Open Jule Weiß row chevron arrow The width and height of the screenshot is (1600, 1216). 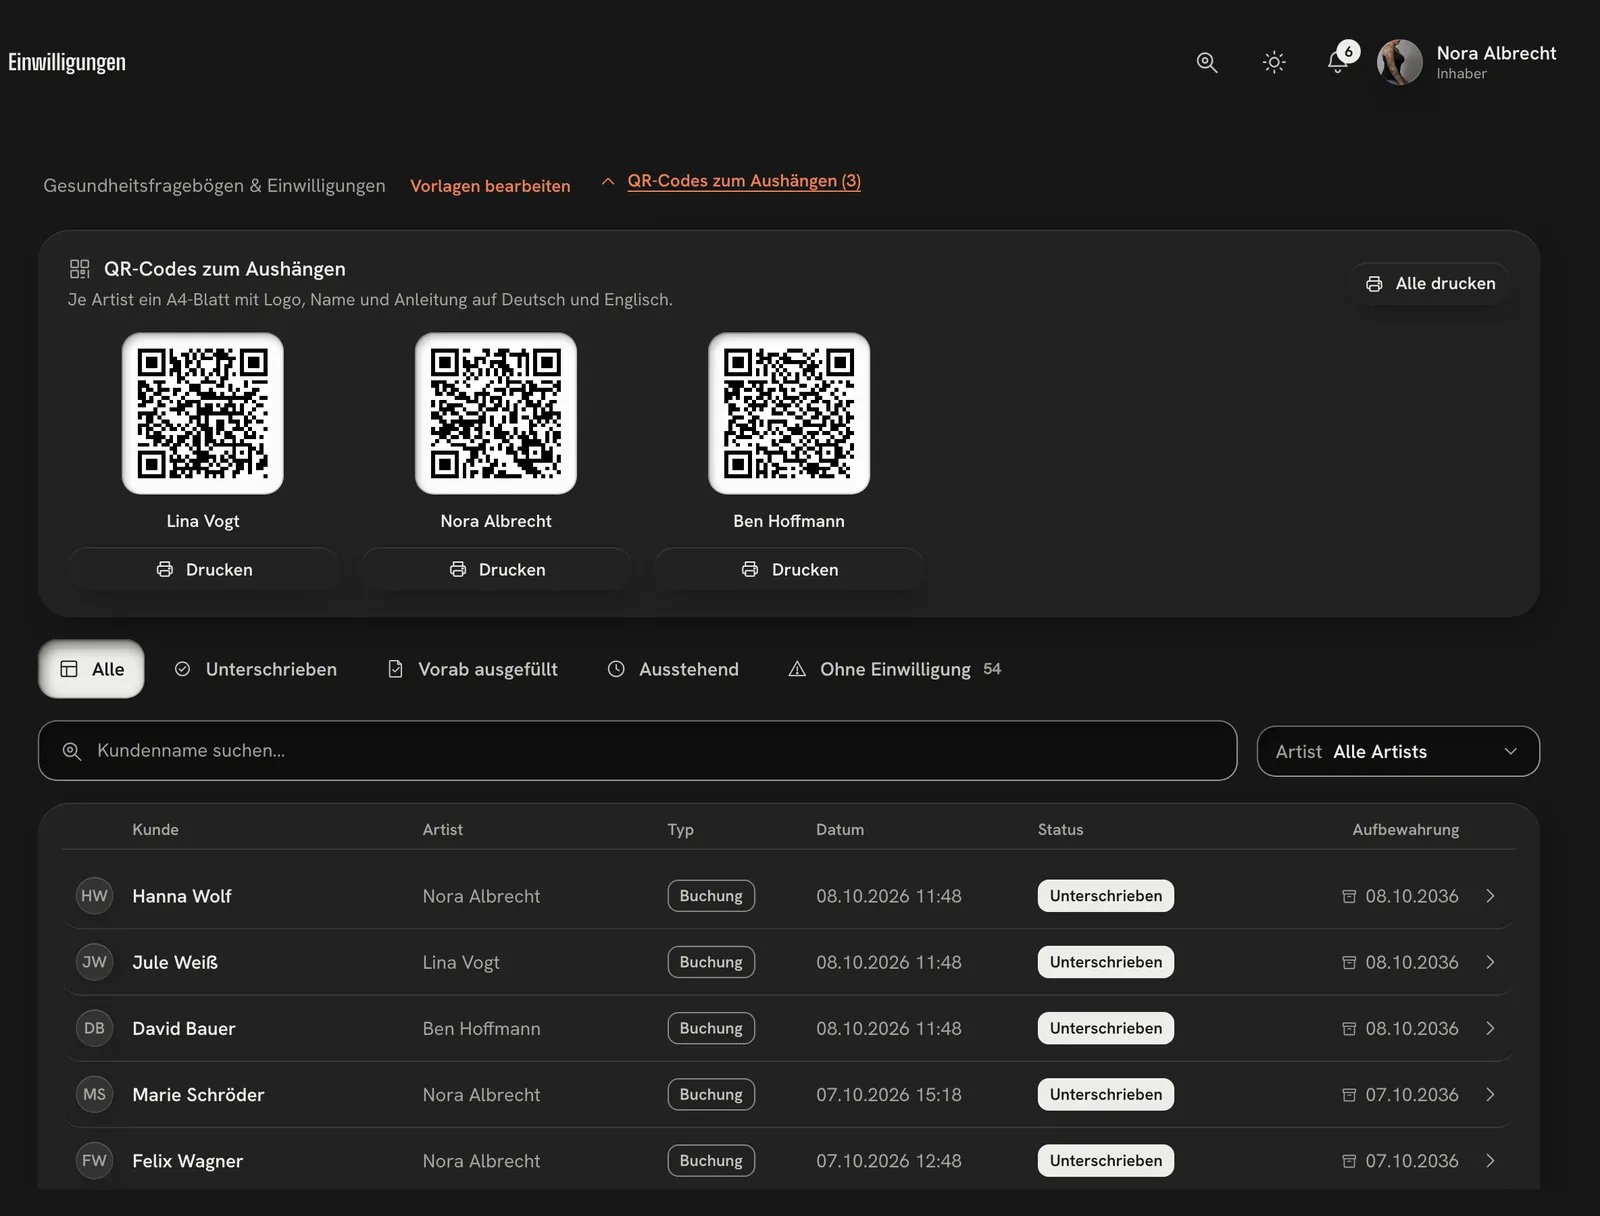[x=1490, y=962]
